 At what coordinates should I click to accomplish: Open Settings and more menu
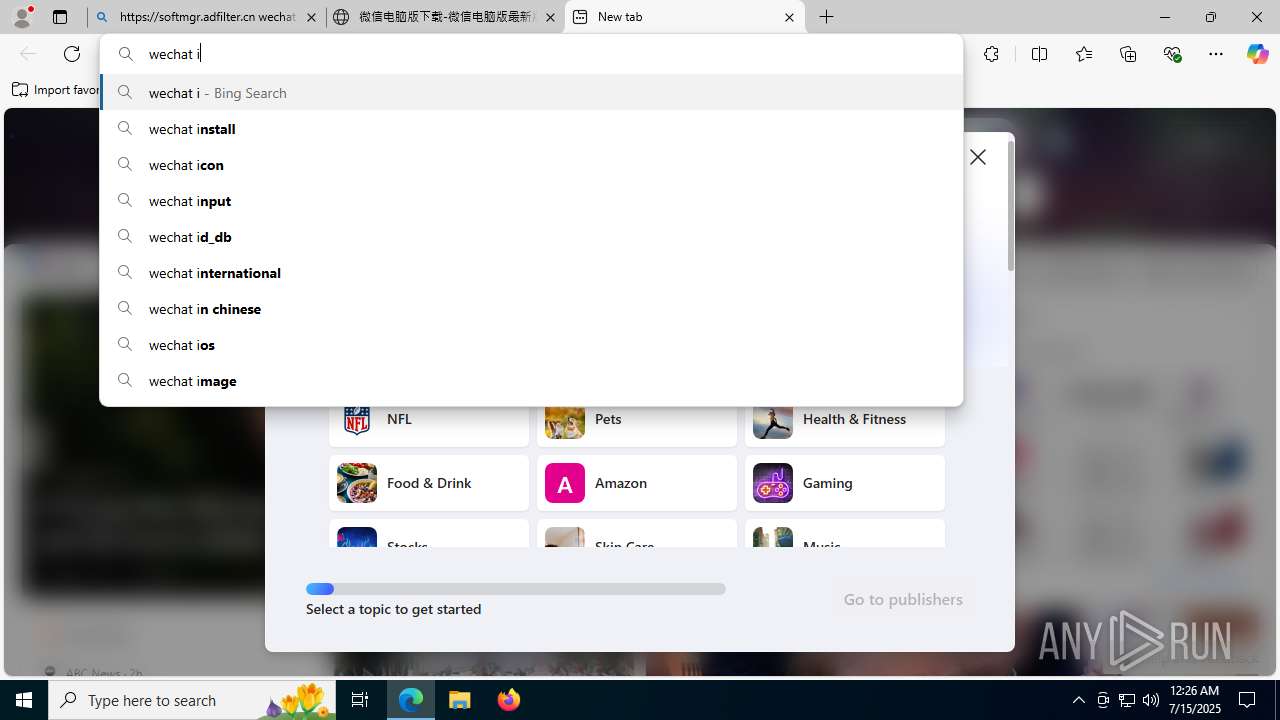point(1216,54)
